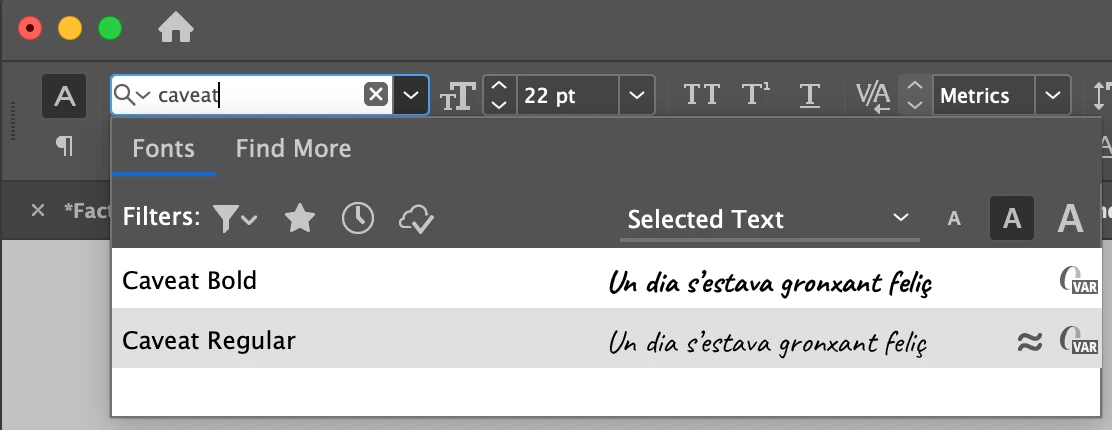The image size is (1112, 430).
Task: Choose medium sample text size A
Action: pyautogui.click(x=1012, y=219)
